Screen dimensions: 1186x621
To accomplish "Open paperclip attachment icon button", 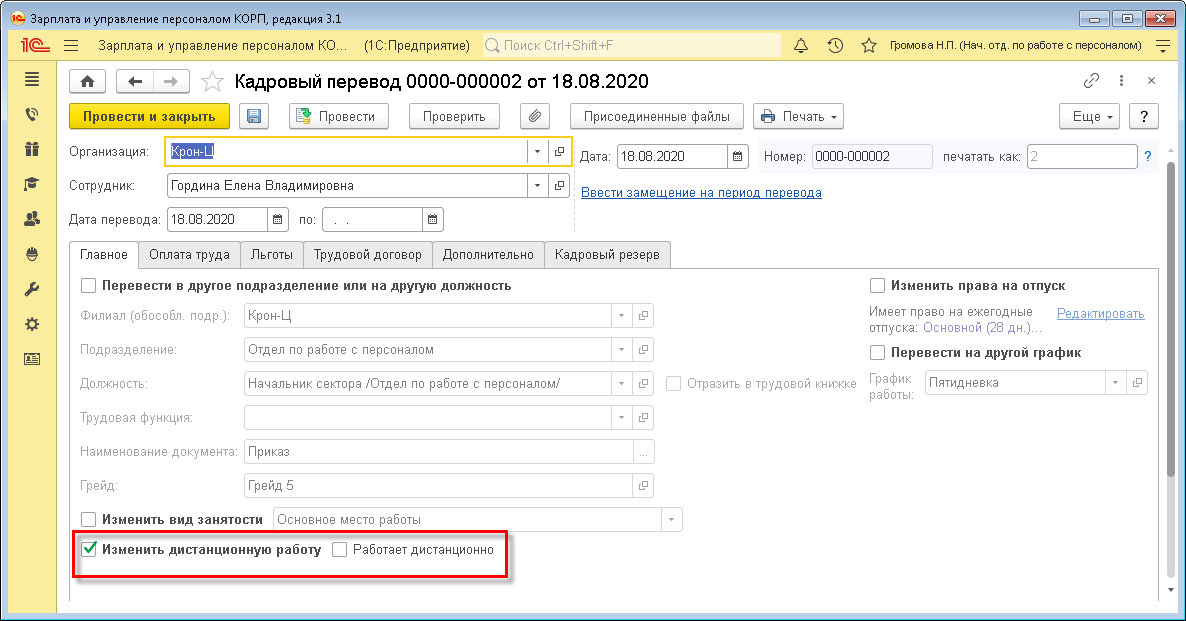I will (535, 116).
